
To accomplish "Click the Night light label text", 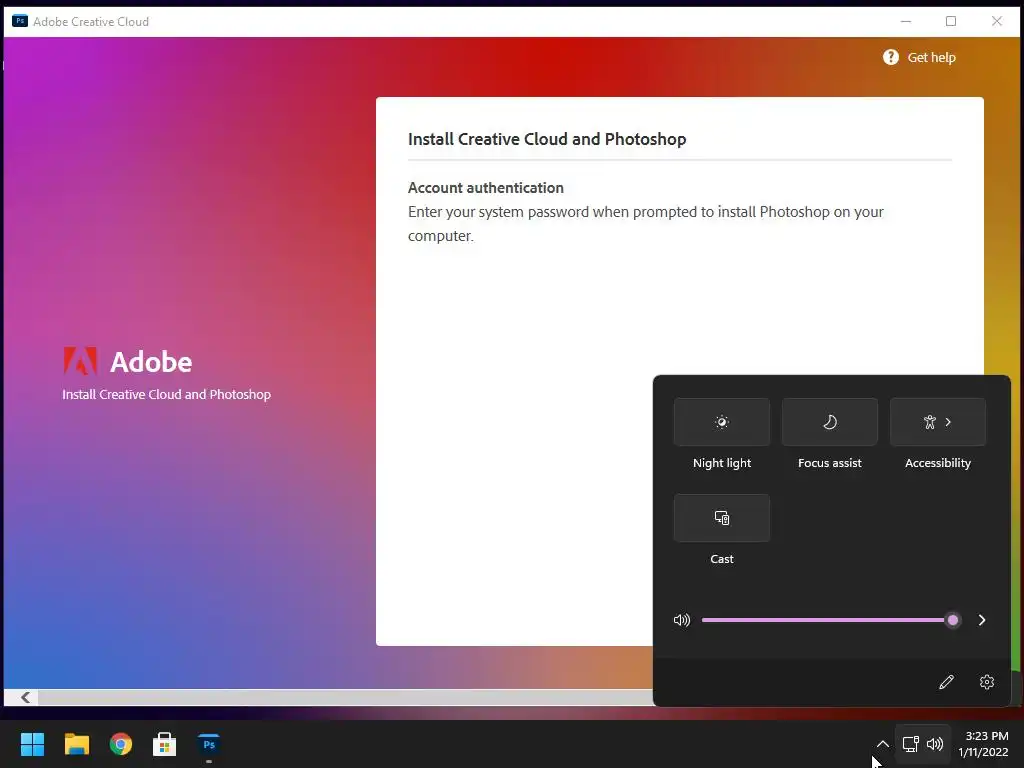I will point(722,463).
